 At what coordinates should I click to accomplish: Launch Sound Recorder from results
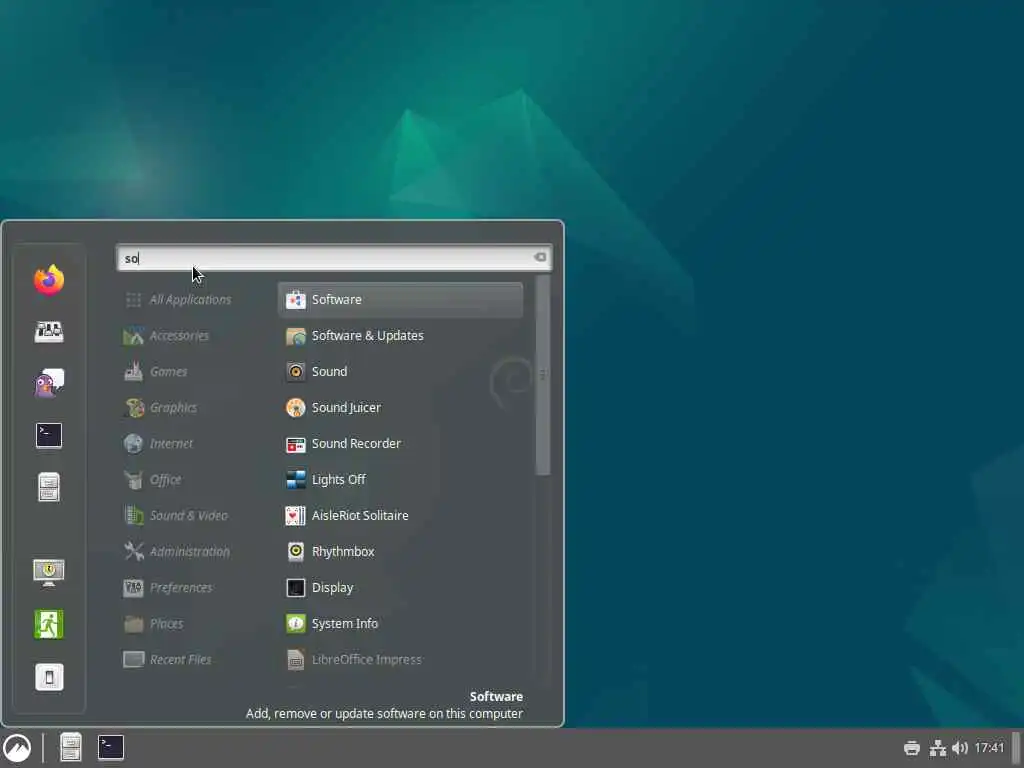(x=400, y=443)
